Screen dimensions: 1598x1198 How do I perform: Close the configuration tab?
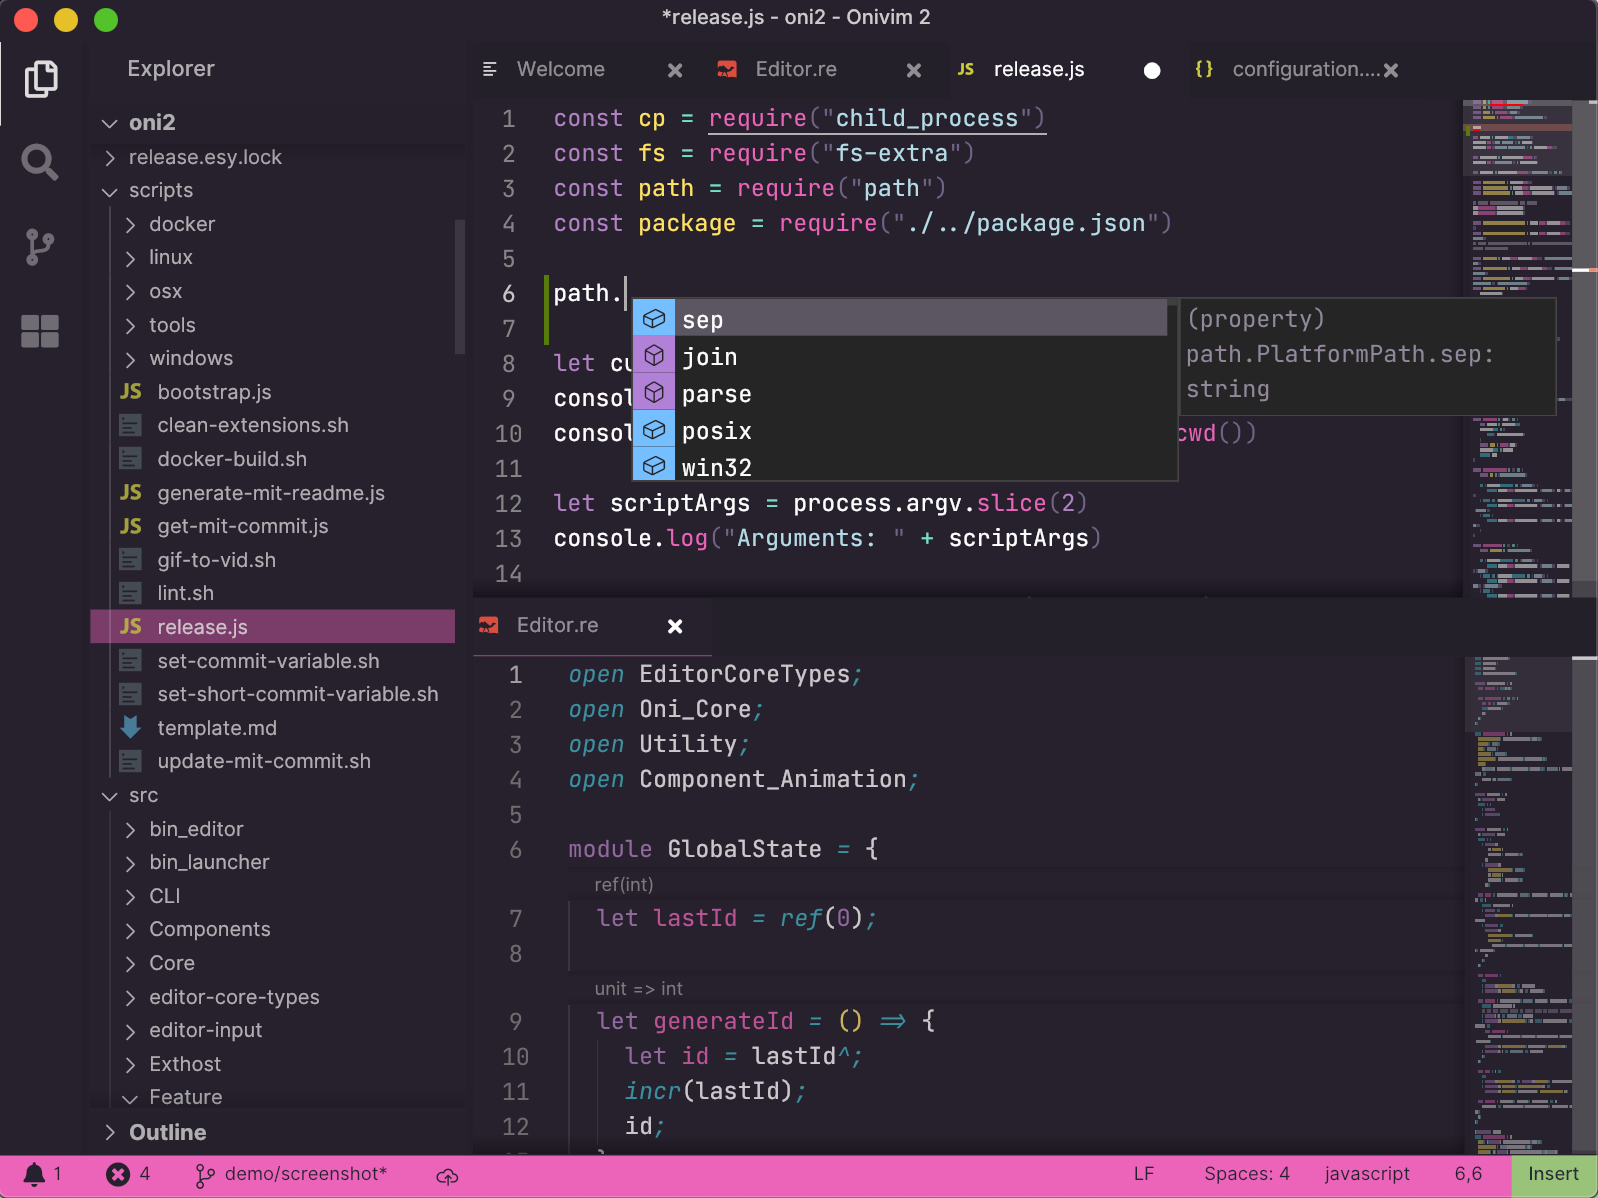[1391, 70]
